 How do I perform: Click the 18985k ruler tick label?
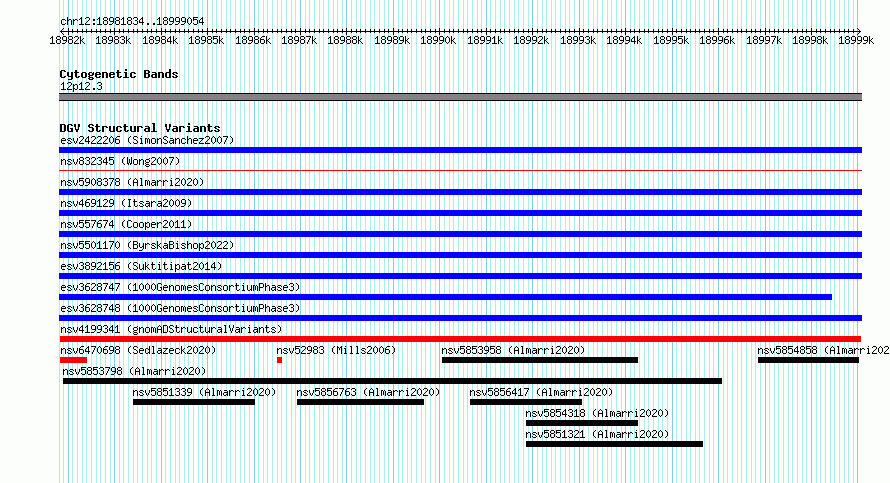point(206,40)
